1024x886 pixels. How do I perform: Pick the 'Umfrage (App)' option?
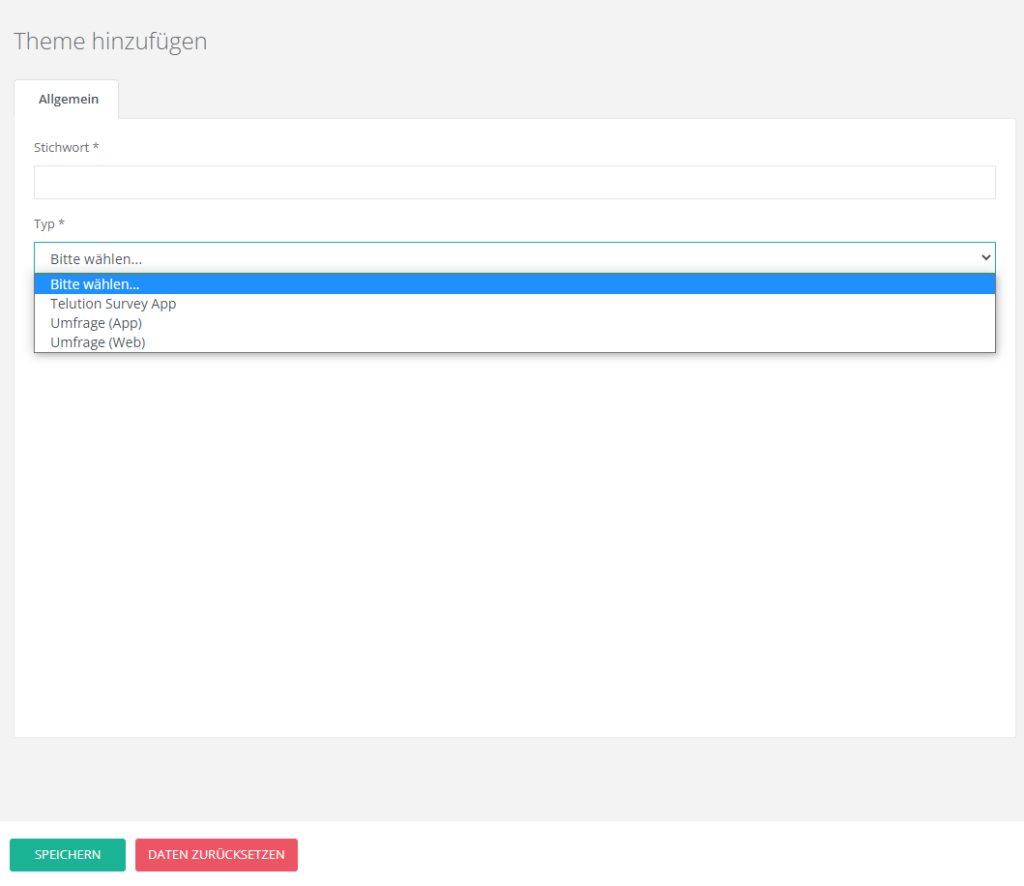coord(96,323)
